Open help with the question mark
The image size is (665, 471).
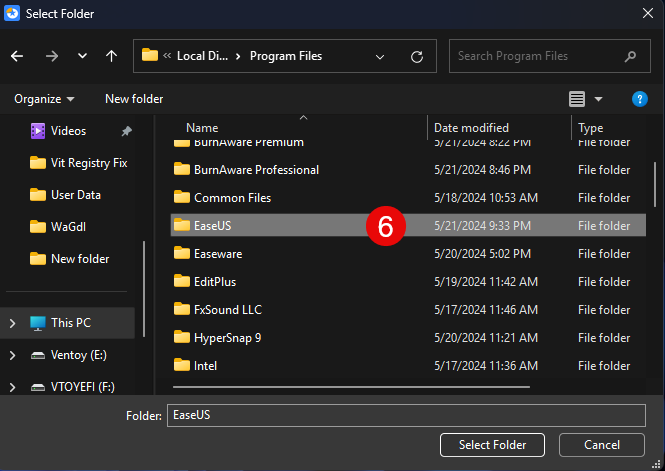click(640, 99)
